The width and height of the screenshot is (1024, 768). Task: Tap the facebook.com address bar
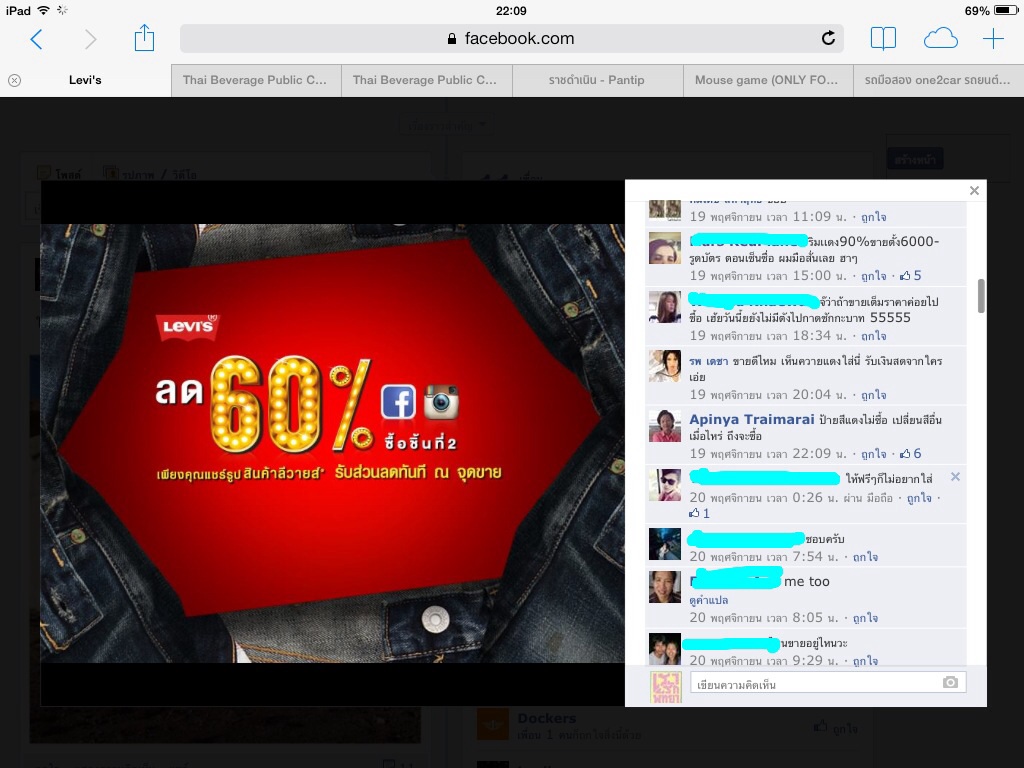[511, 39]
